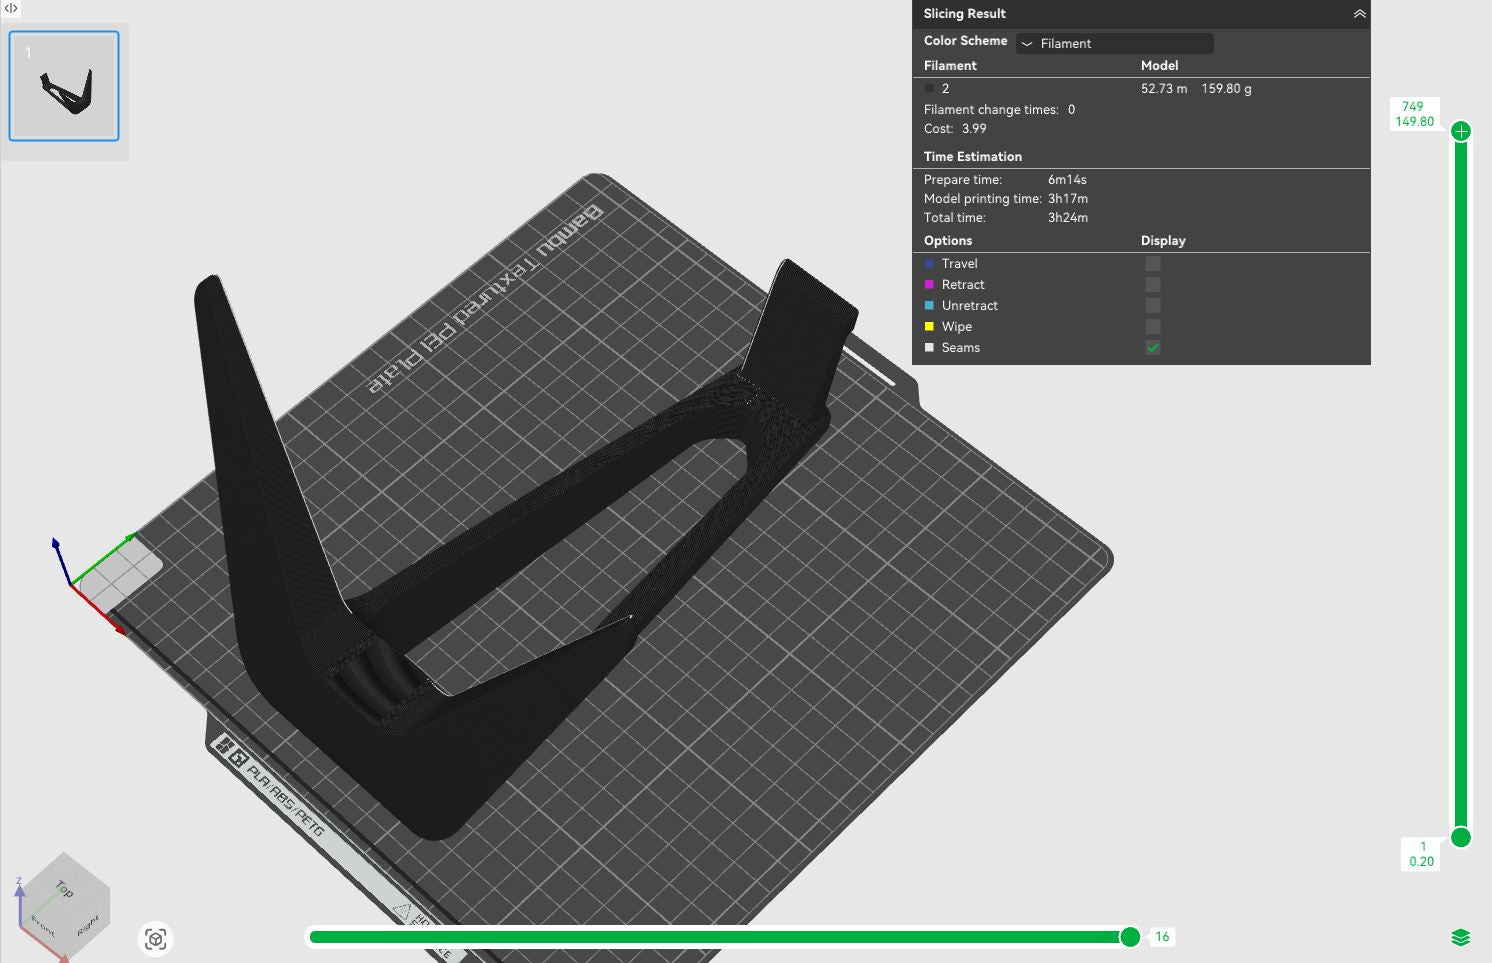Click the bottom layer value label 0.20
The width and height of the screenshot is (1492, 963).
click(1421, 861)
